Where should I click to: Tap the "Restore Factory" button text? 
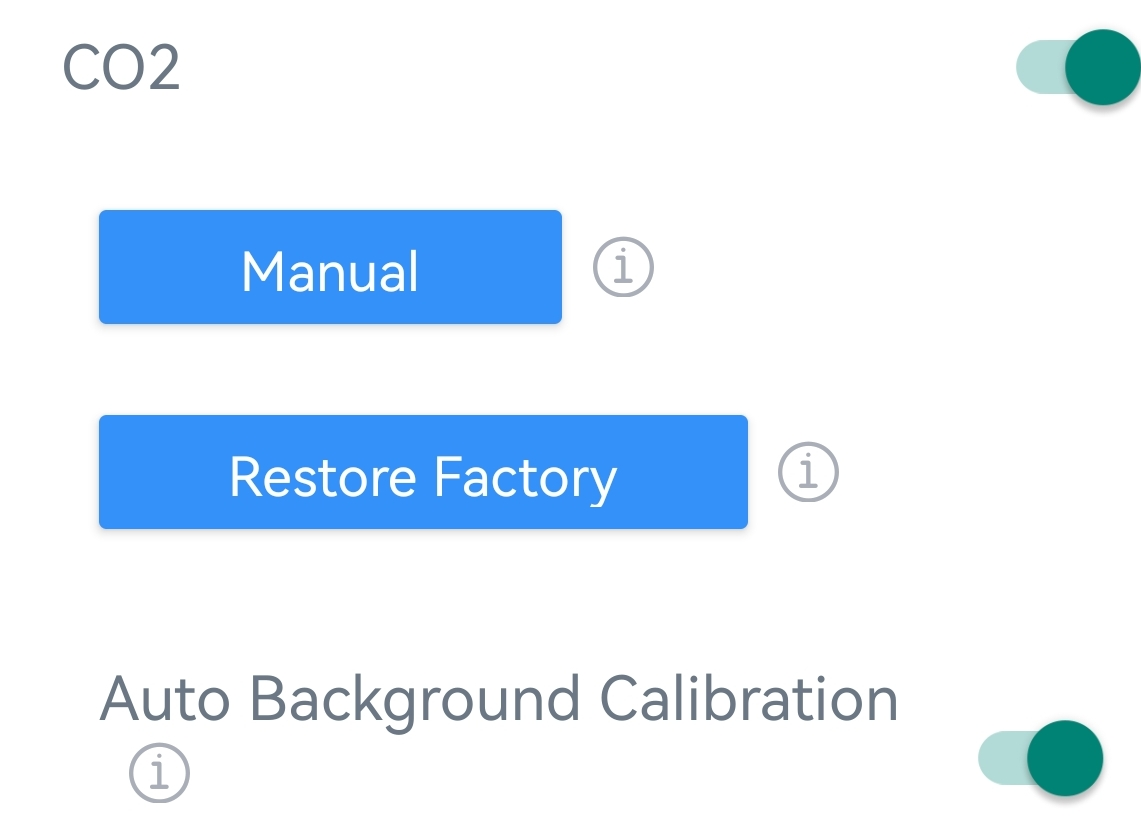pos(423,477)
